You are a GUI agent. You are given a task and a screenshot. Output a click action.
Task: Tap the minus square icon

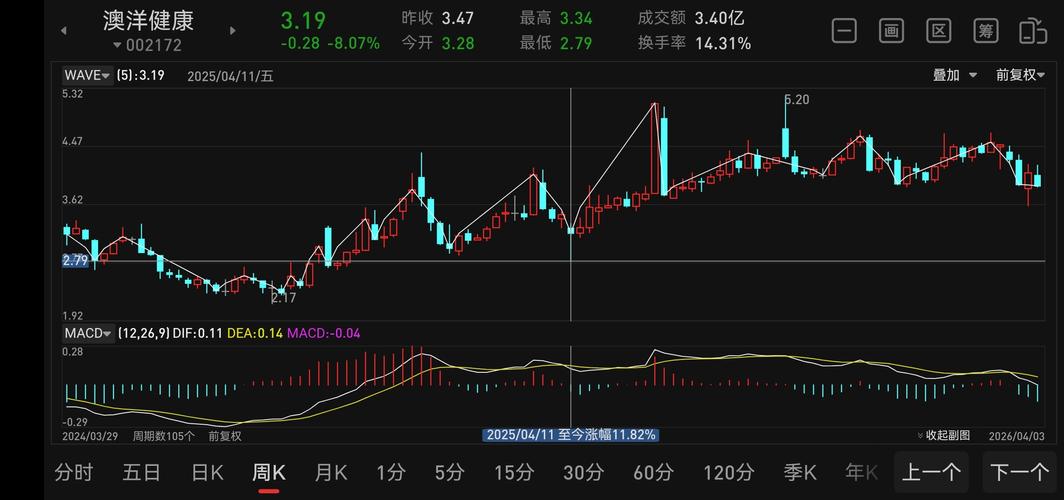click(x=844, y=31)
